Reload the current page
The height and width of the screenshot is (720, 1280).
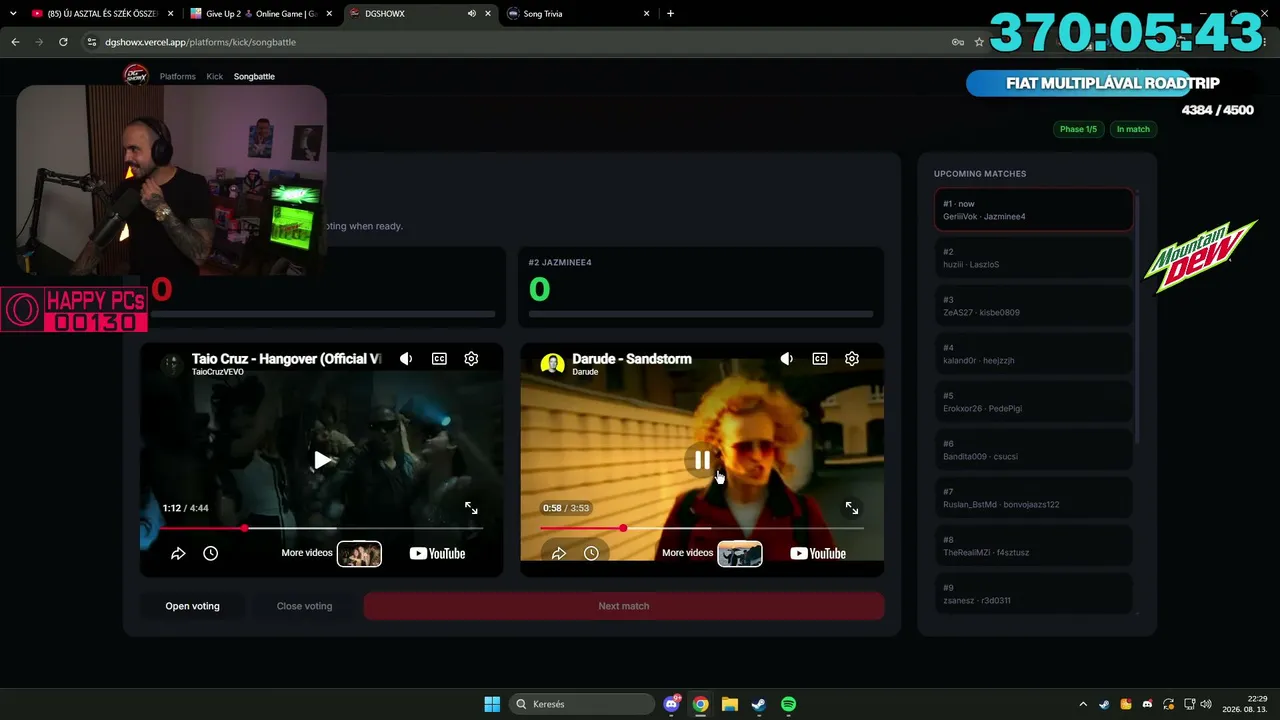click(x=63, y=42)
